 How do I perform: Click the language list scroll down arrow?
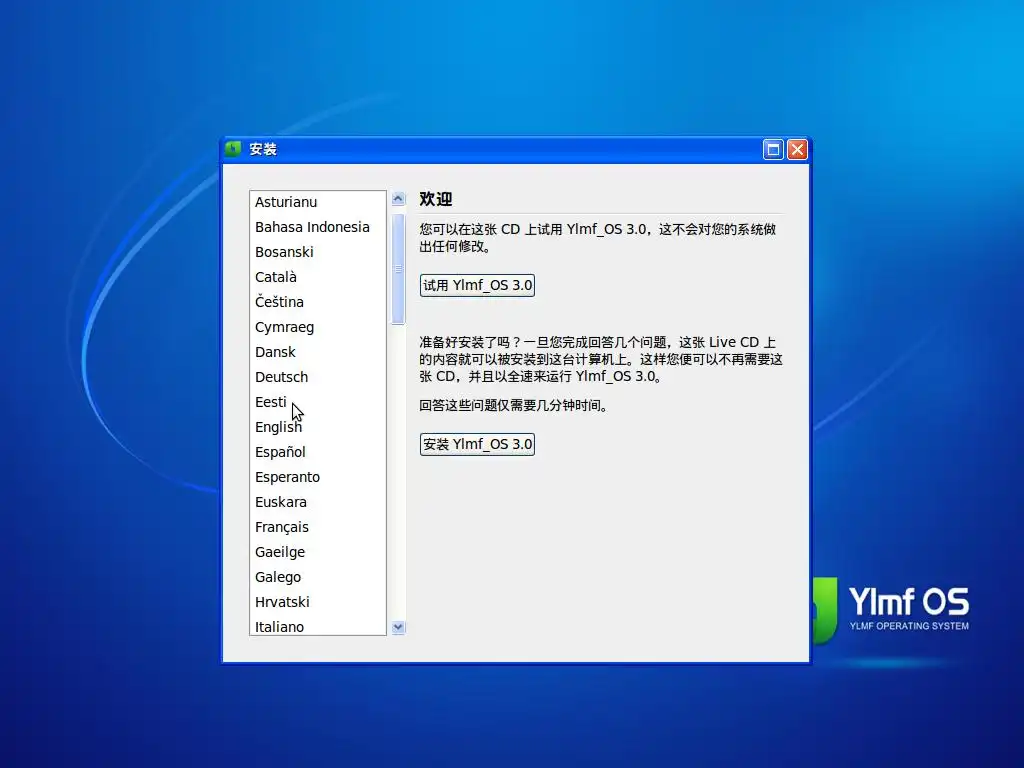(x=398, y=628)
